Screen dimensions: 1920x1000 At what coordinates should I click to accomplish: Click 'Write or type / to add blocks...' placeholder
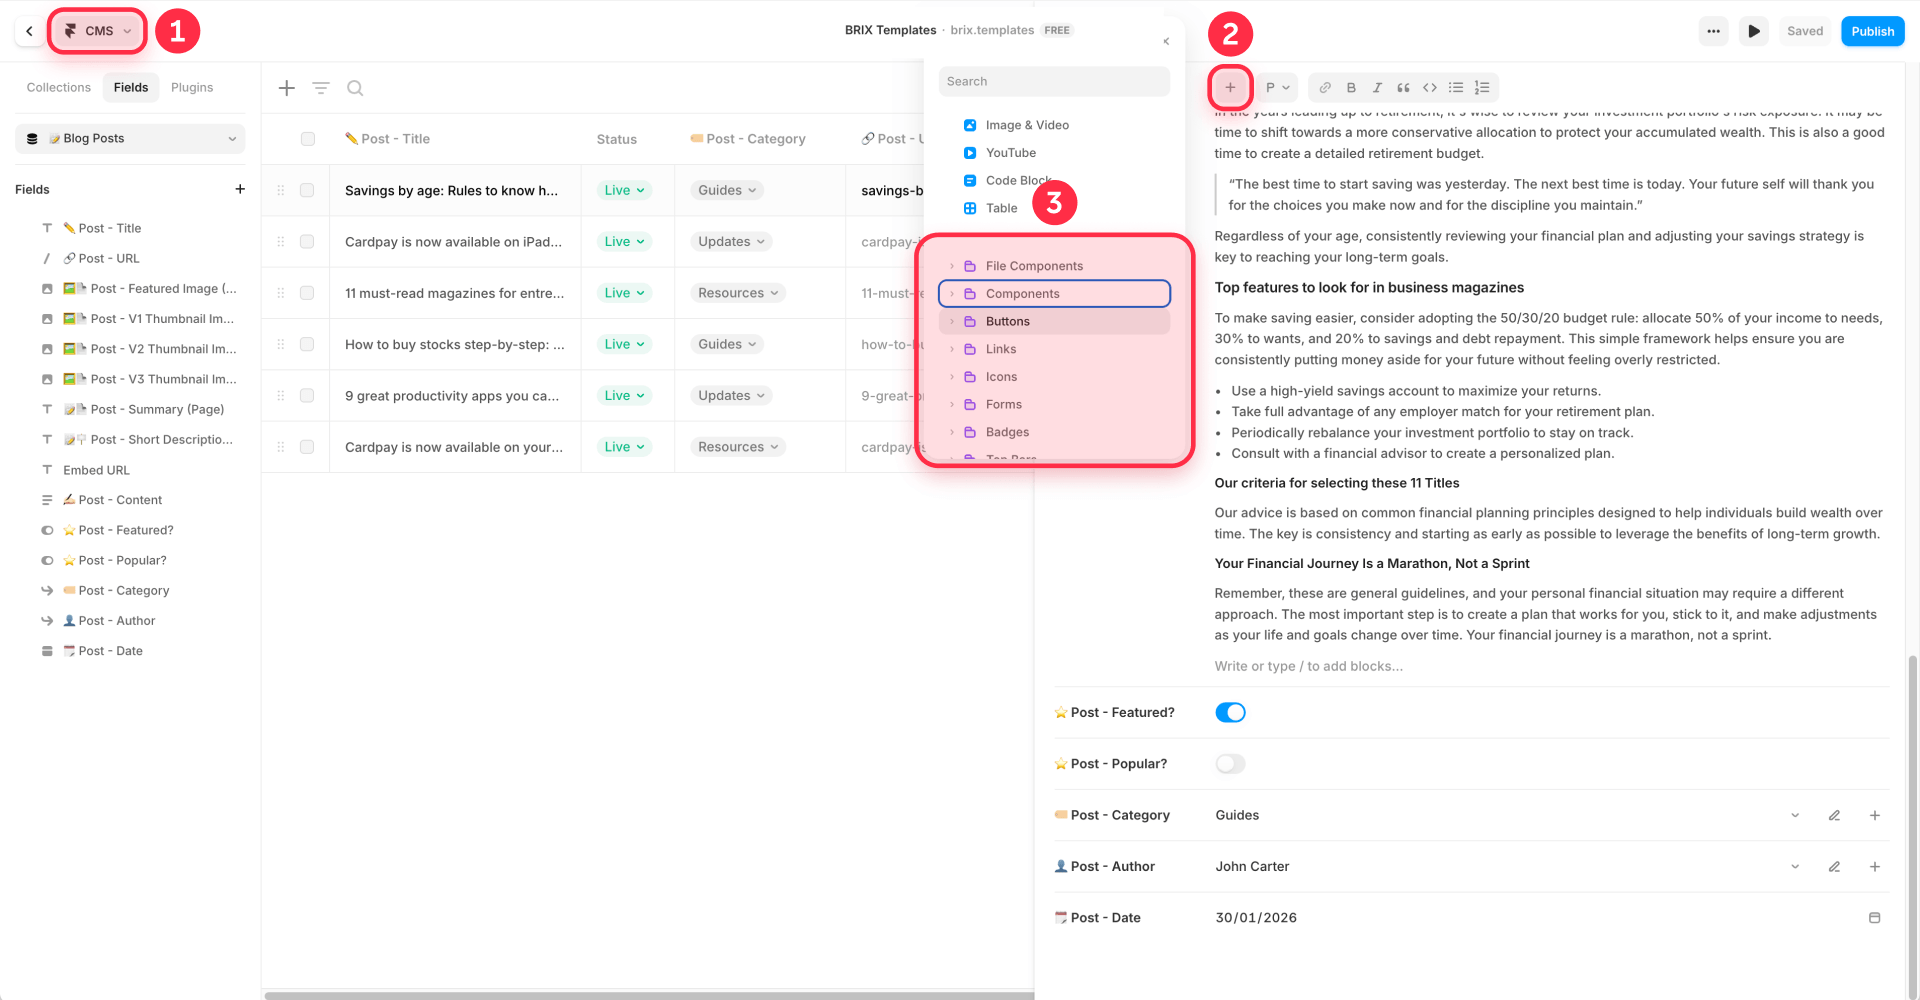click(1308, 666)
